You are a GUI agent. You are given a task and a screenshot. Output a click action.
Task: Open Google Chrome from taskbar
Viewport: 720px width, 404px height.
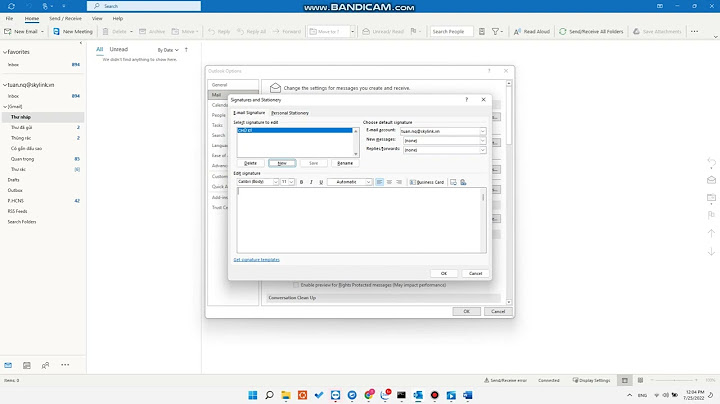point(369,395)
